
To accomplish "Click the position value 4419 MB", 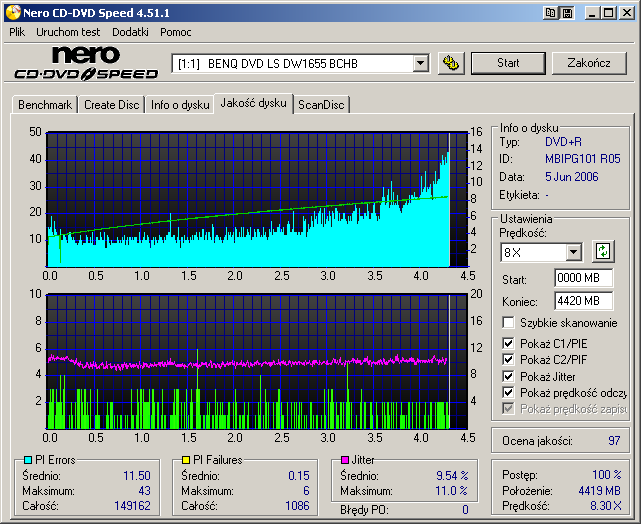I will [x=600, y=490].
